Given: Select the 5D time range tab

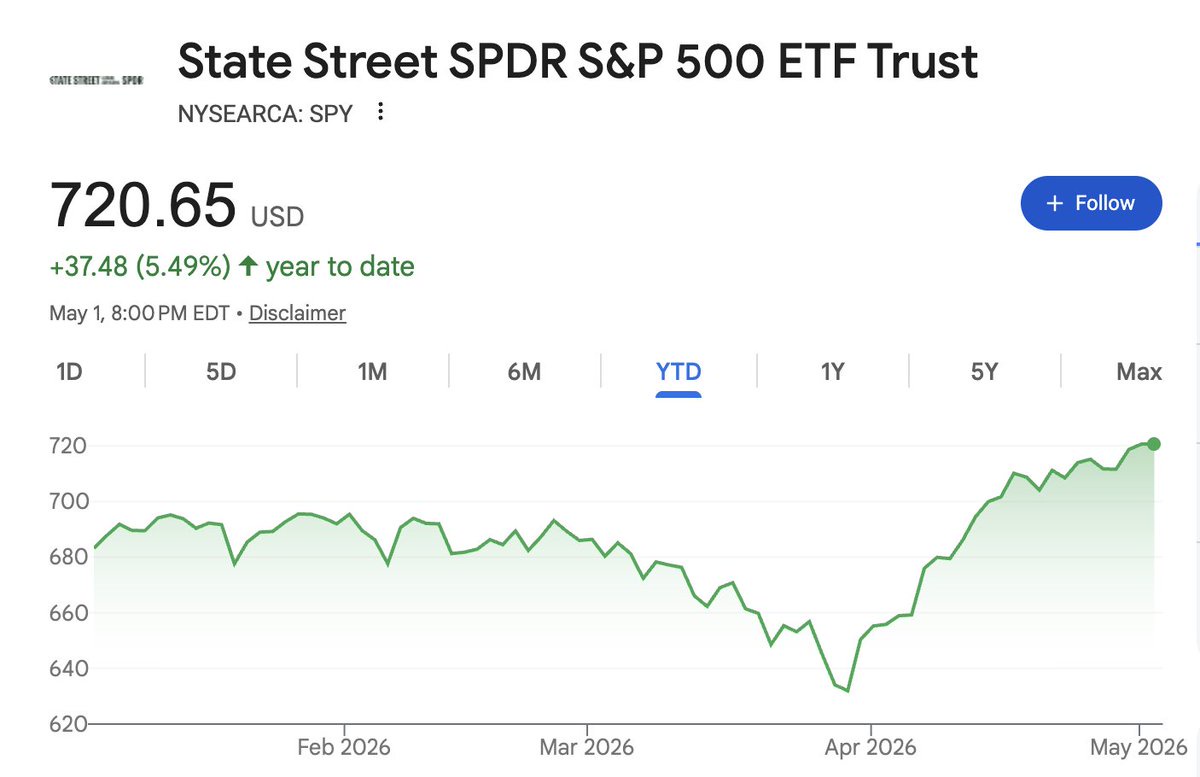Looking at the screenshot, I should pyautogui.click(x=221, y=372).
